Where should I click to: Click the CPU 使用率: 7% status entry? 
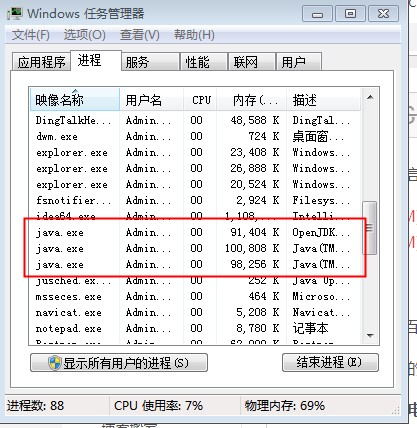[158, 406]
